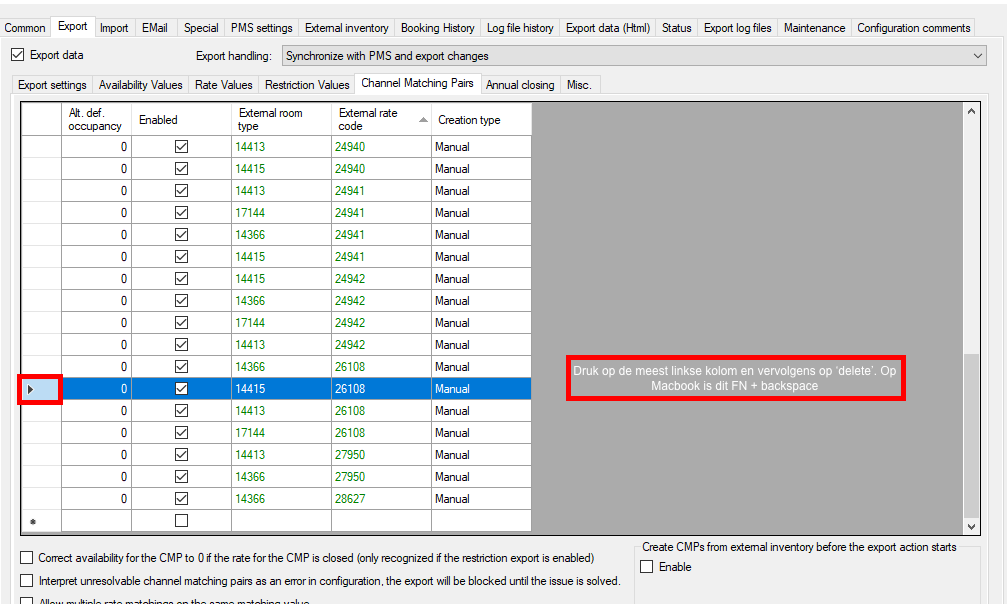
Task: Toggle Enabled checkbox for 14415 / 26108 row
Action: 182,389
